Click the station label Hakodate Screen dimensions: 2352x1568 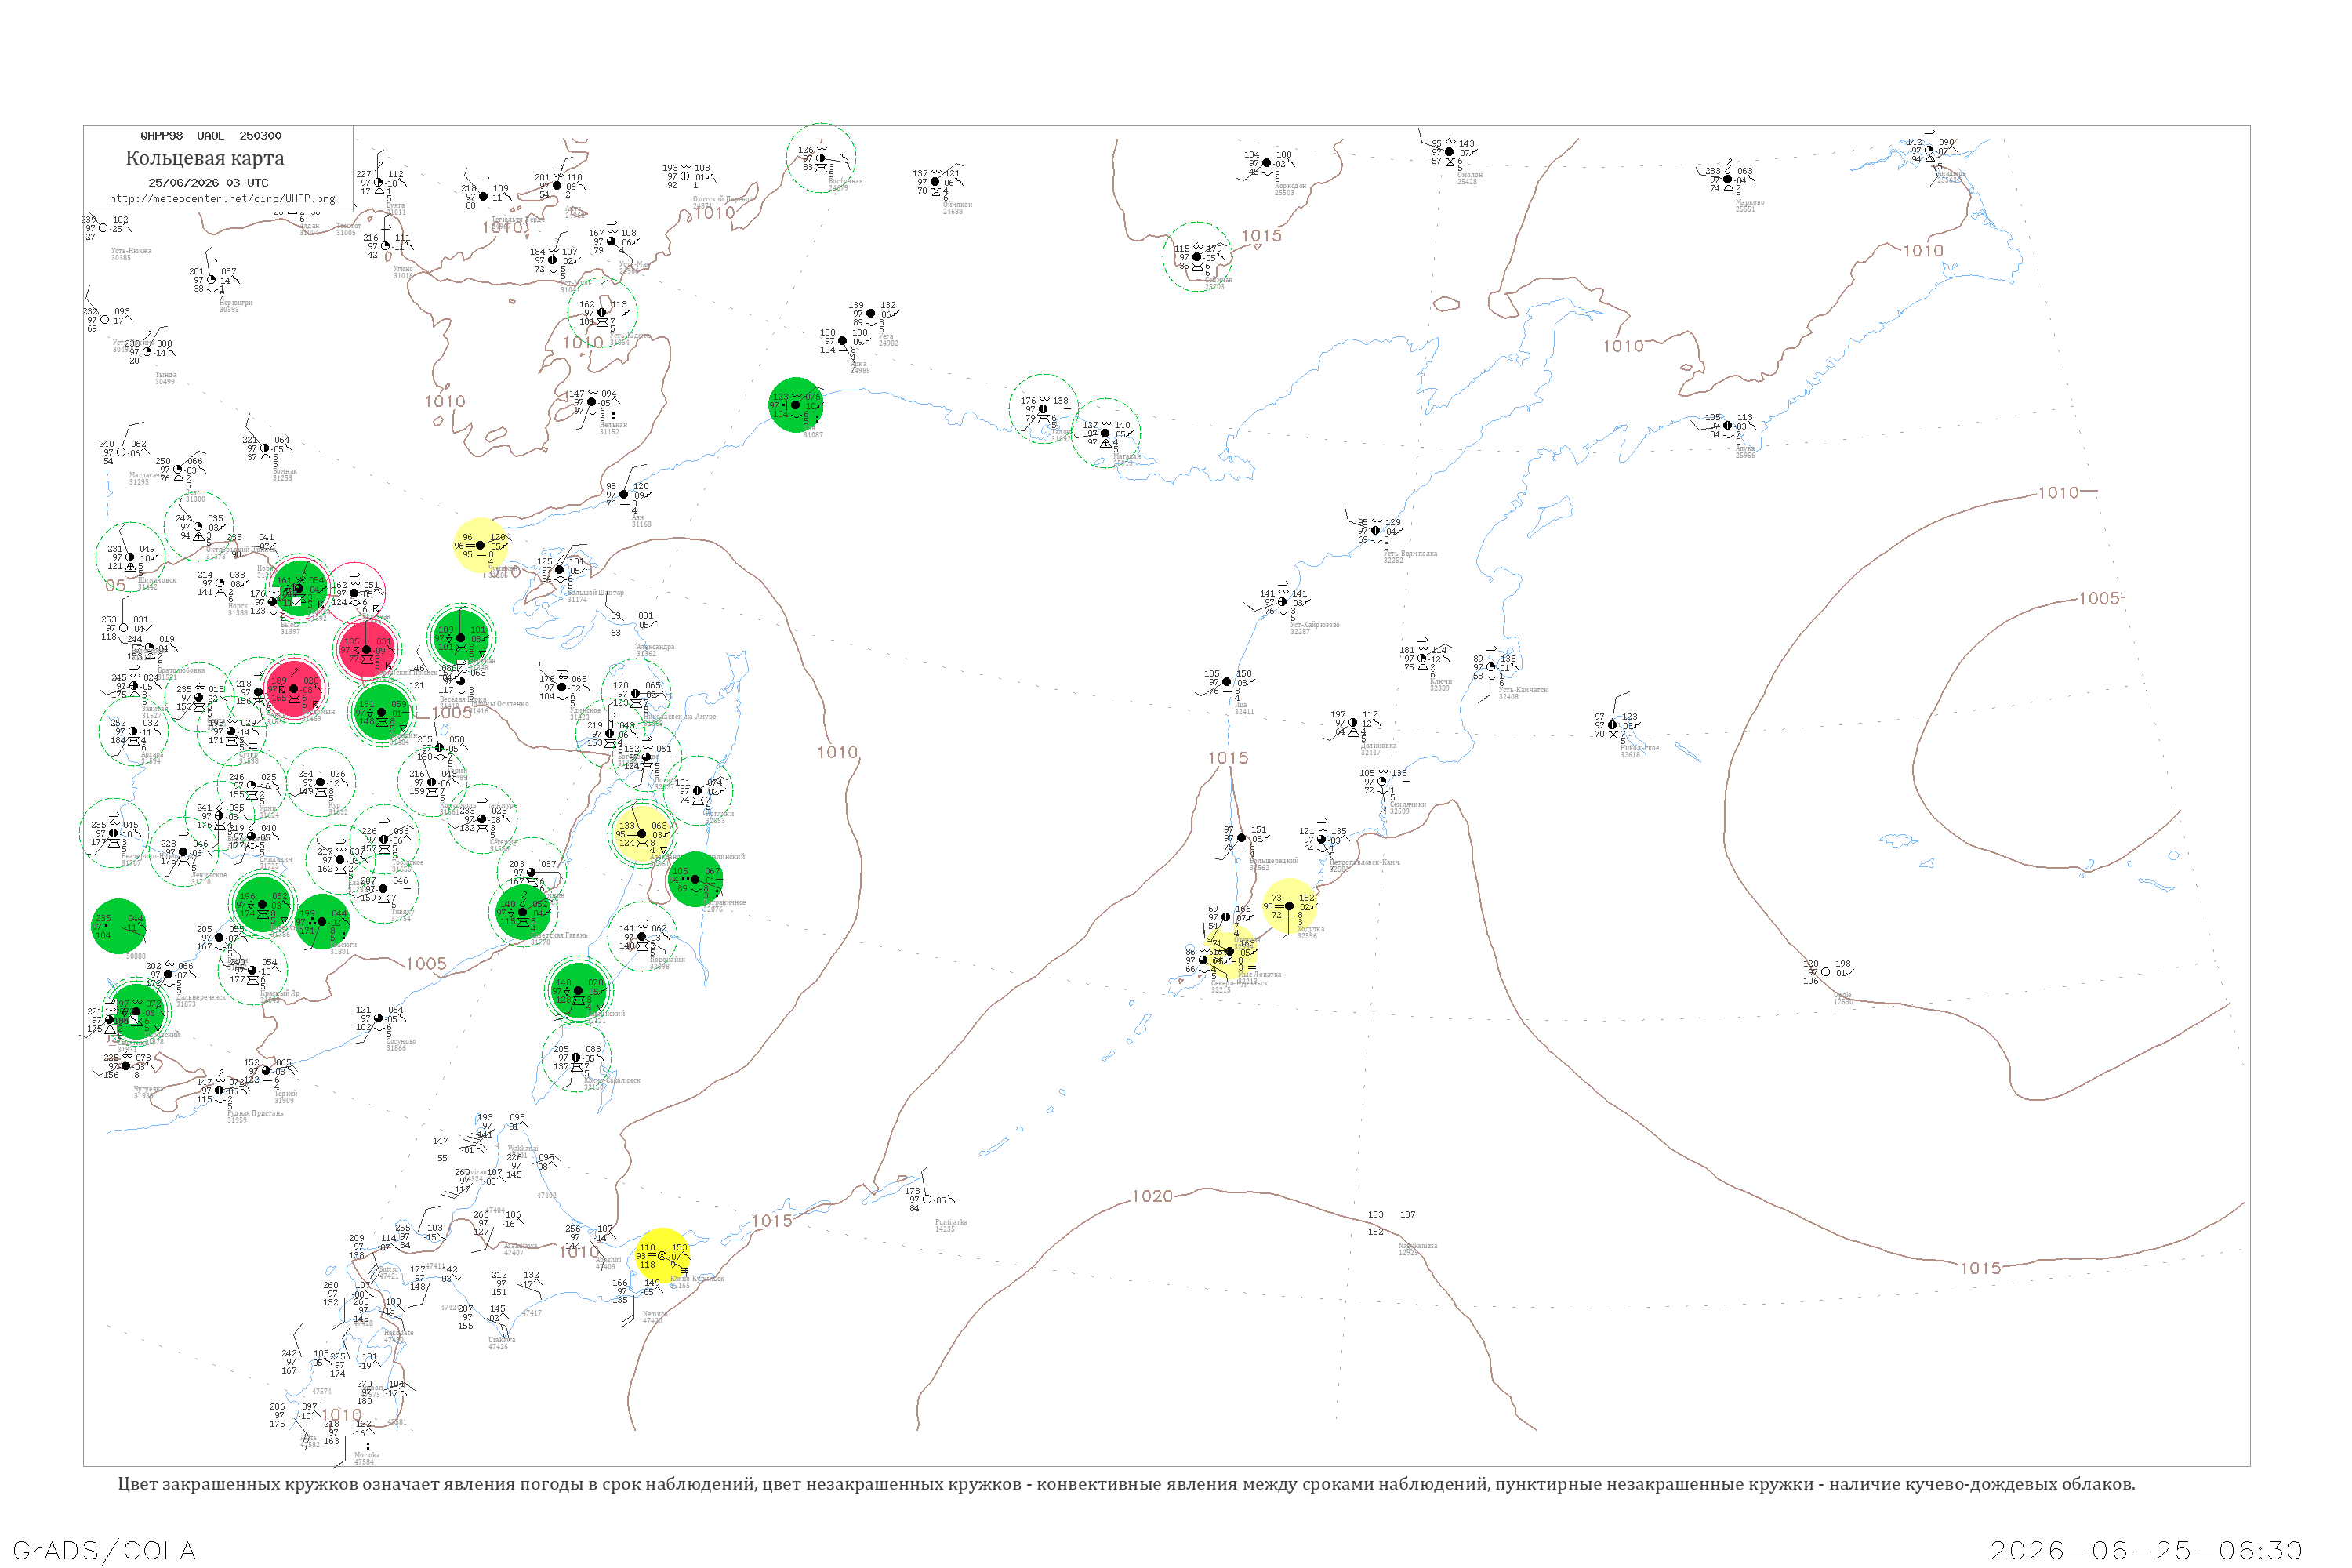coord(399,1333)
